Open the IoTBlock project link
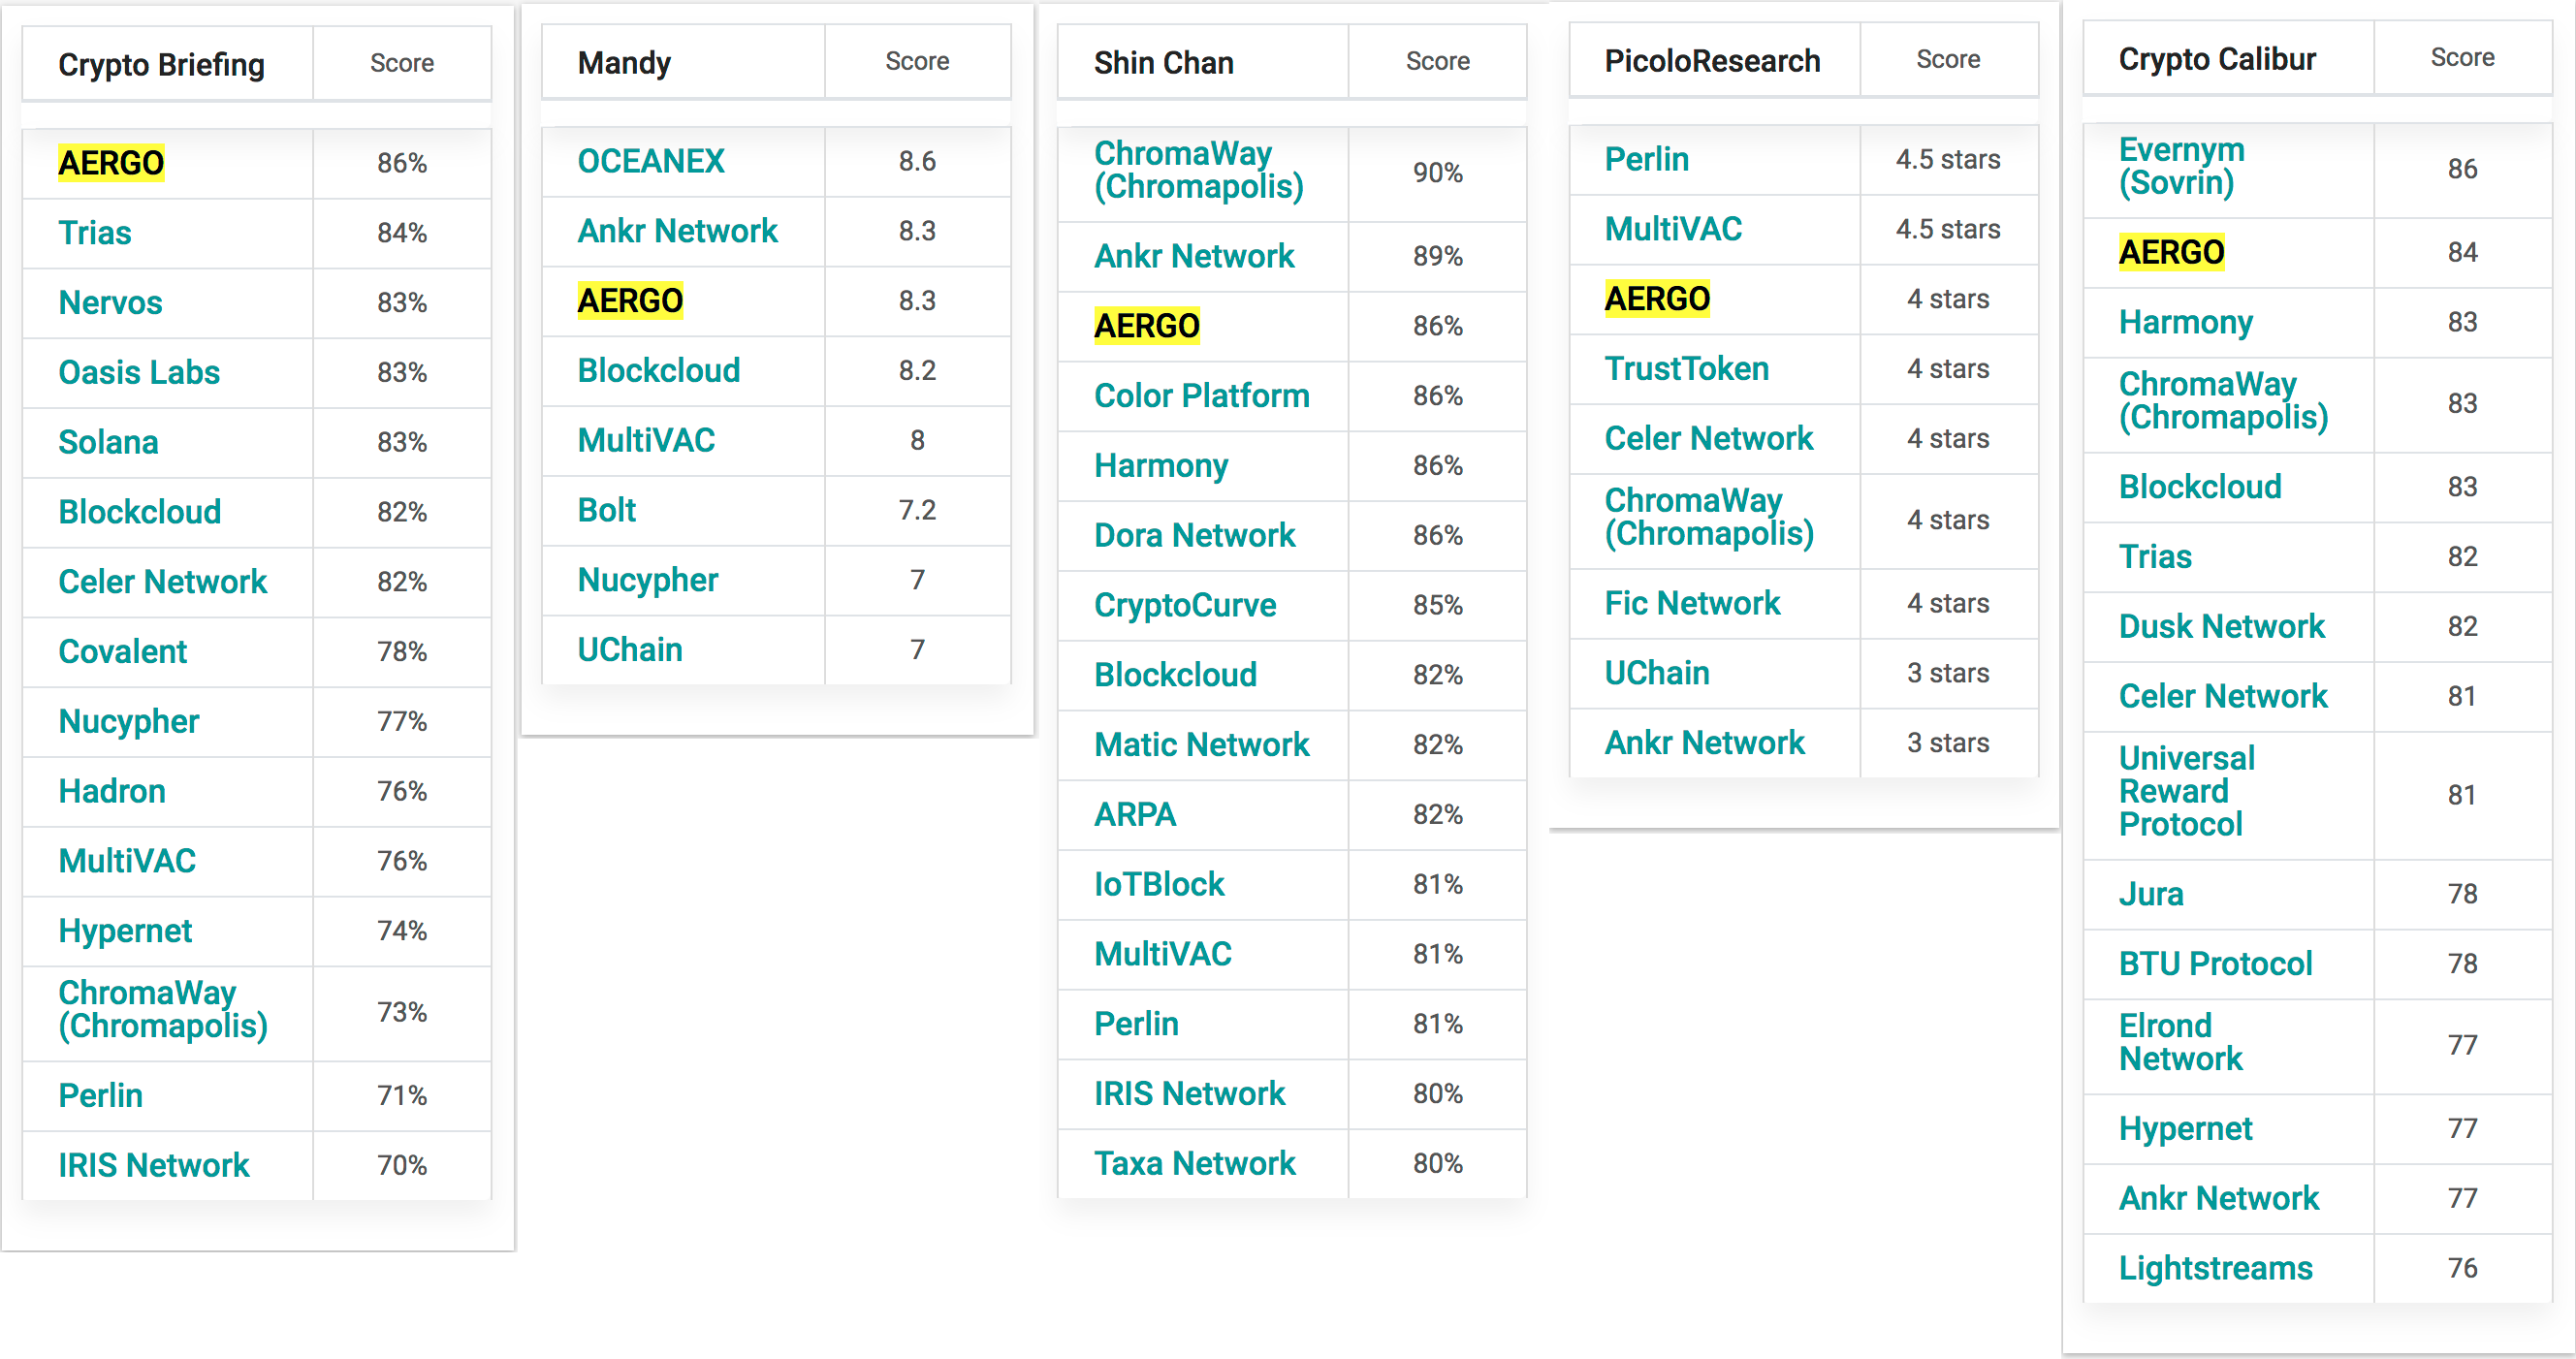This screenshot has width=2576, height=1359. click(1159, 884)
